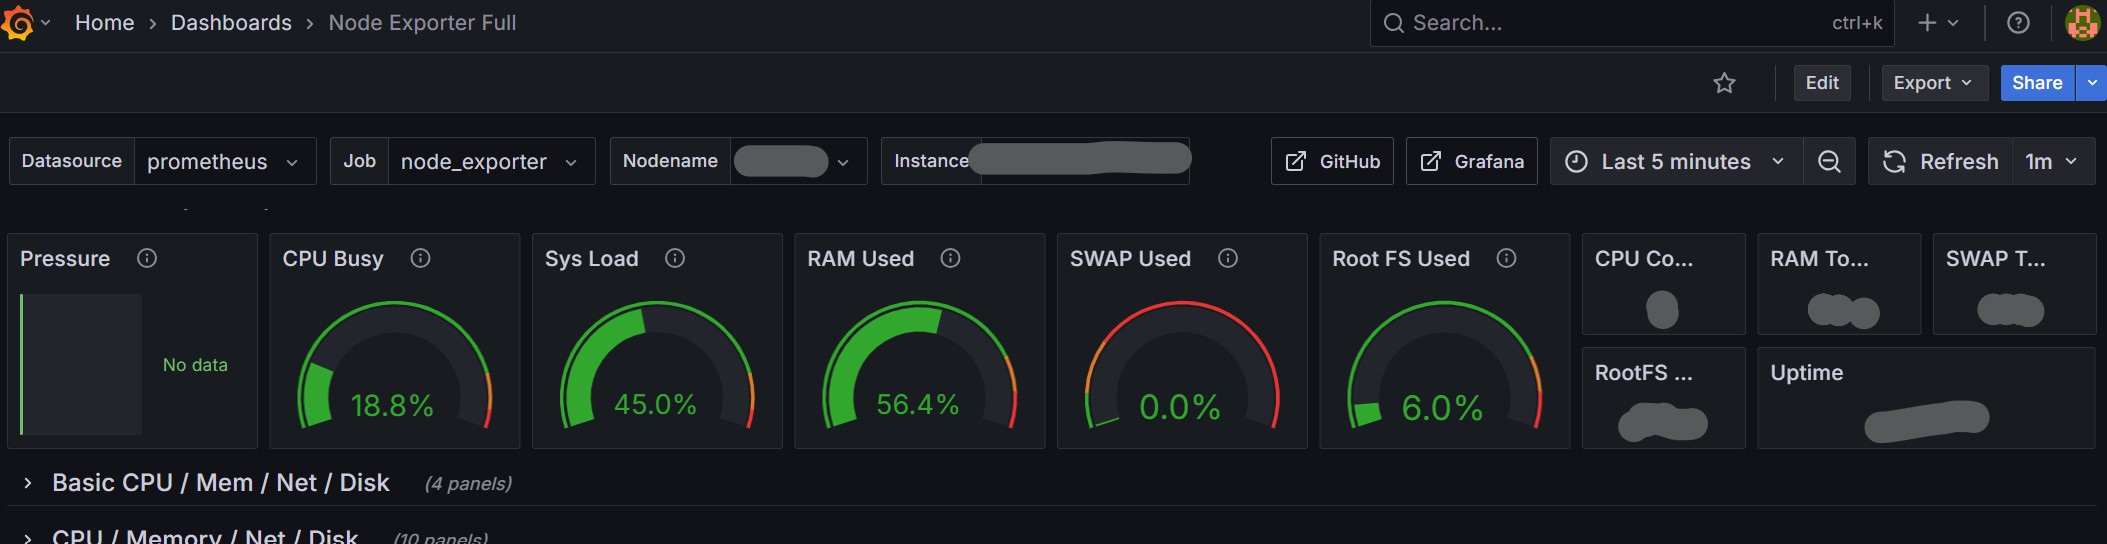2107x544 pixels.
Task: Show info for Sys Load panel
Action: click(x=675, y=258)
